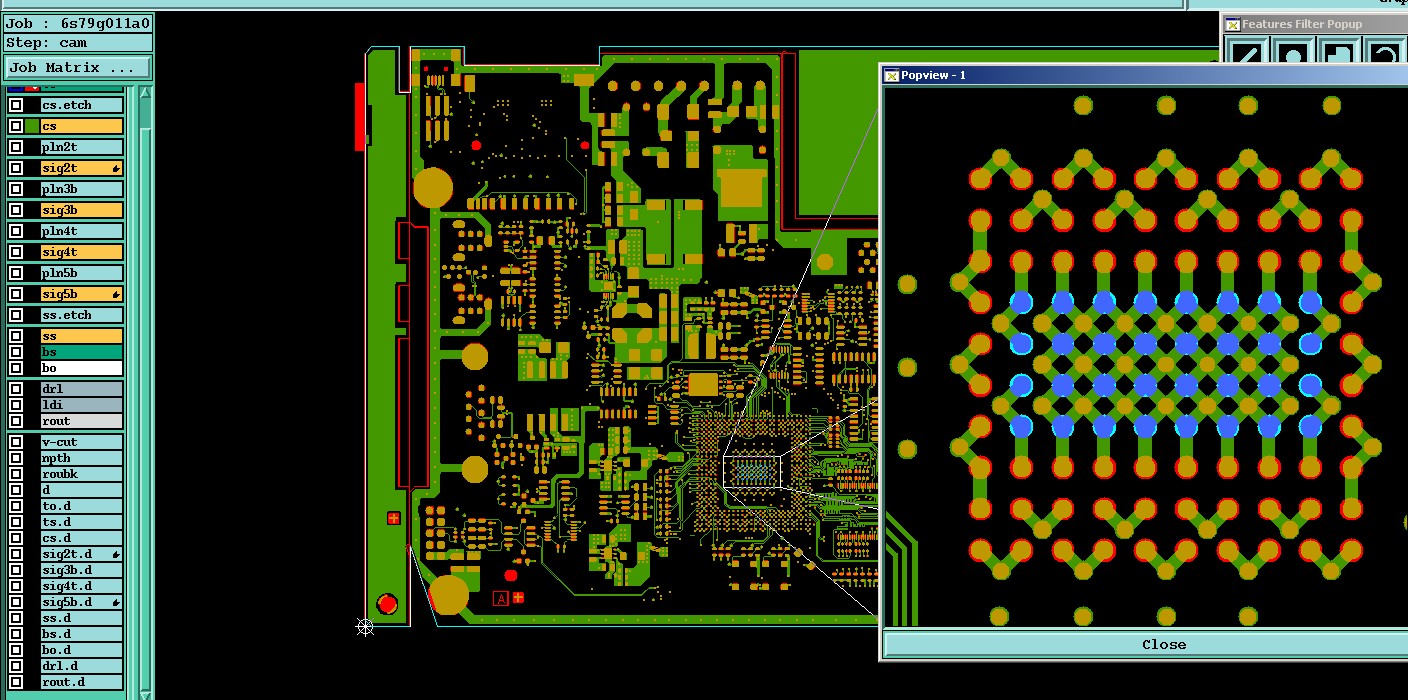Image resolution: width=1408 pixels, height=700 pixels.
Task: Select the pln5b layer name
Action: (82, 273)
